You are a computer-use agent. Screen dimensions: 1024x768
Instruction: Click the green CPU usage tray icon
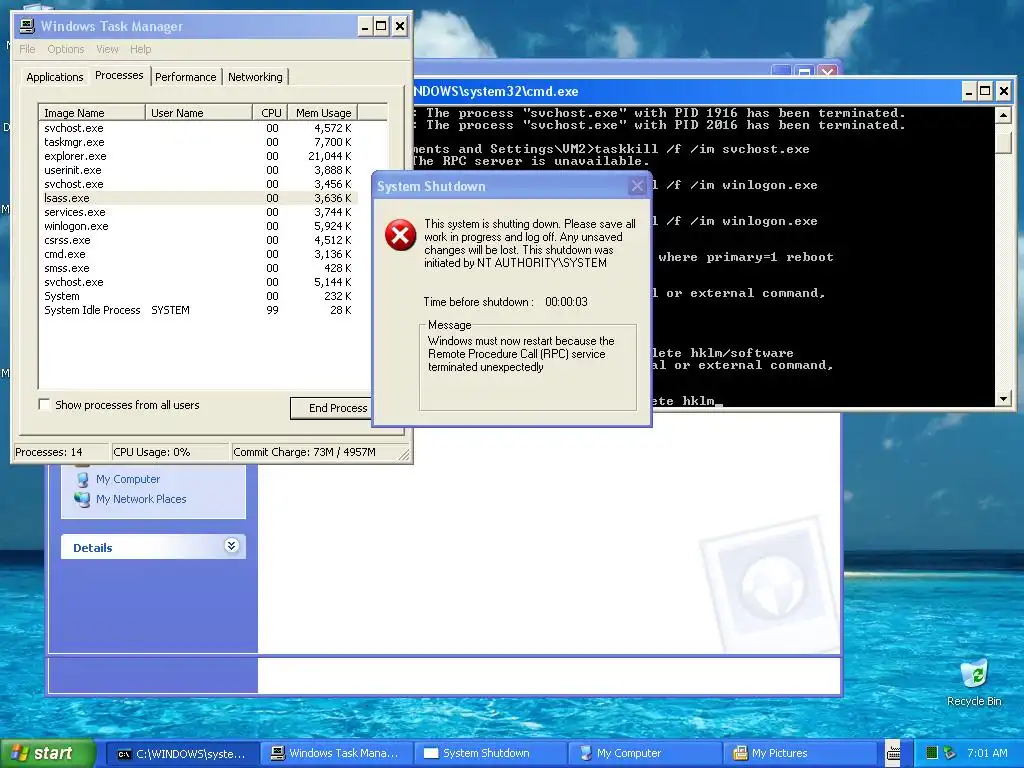(932, 753)
